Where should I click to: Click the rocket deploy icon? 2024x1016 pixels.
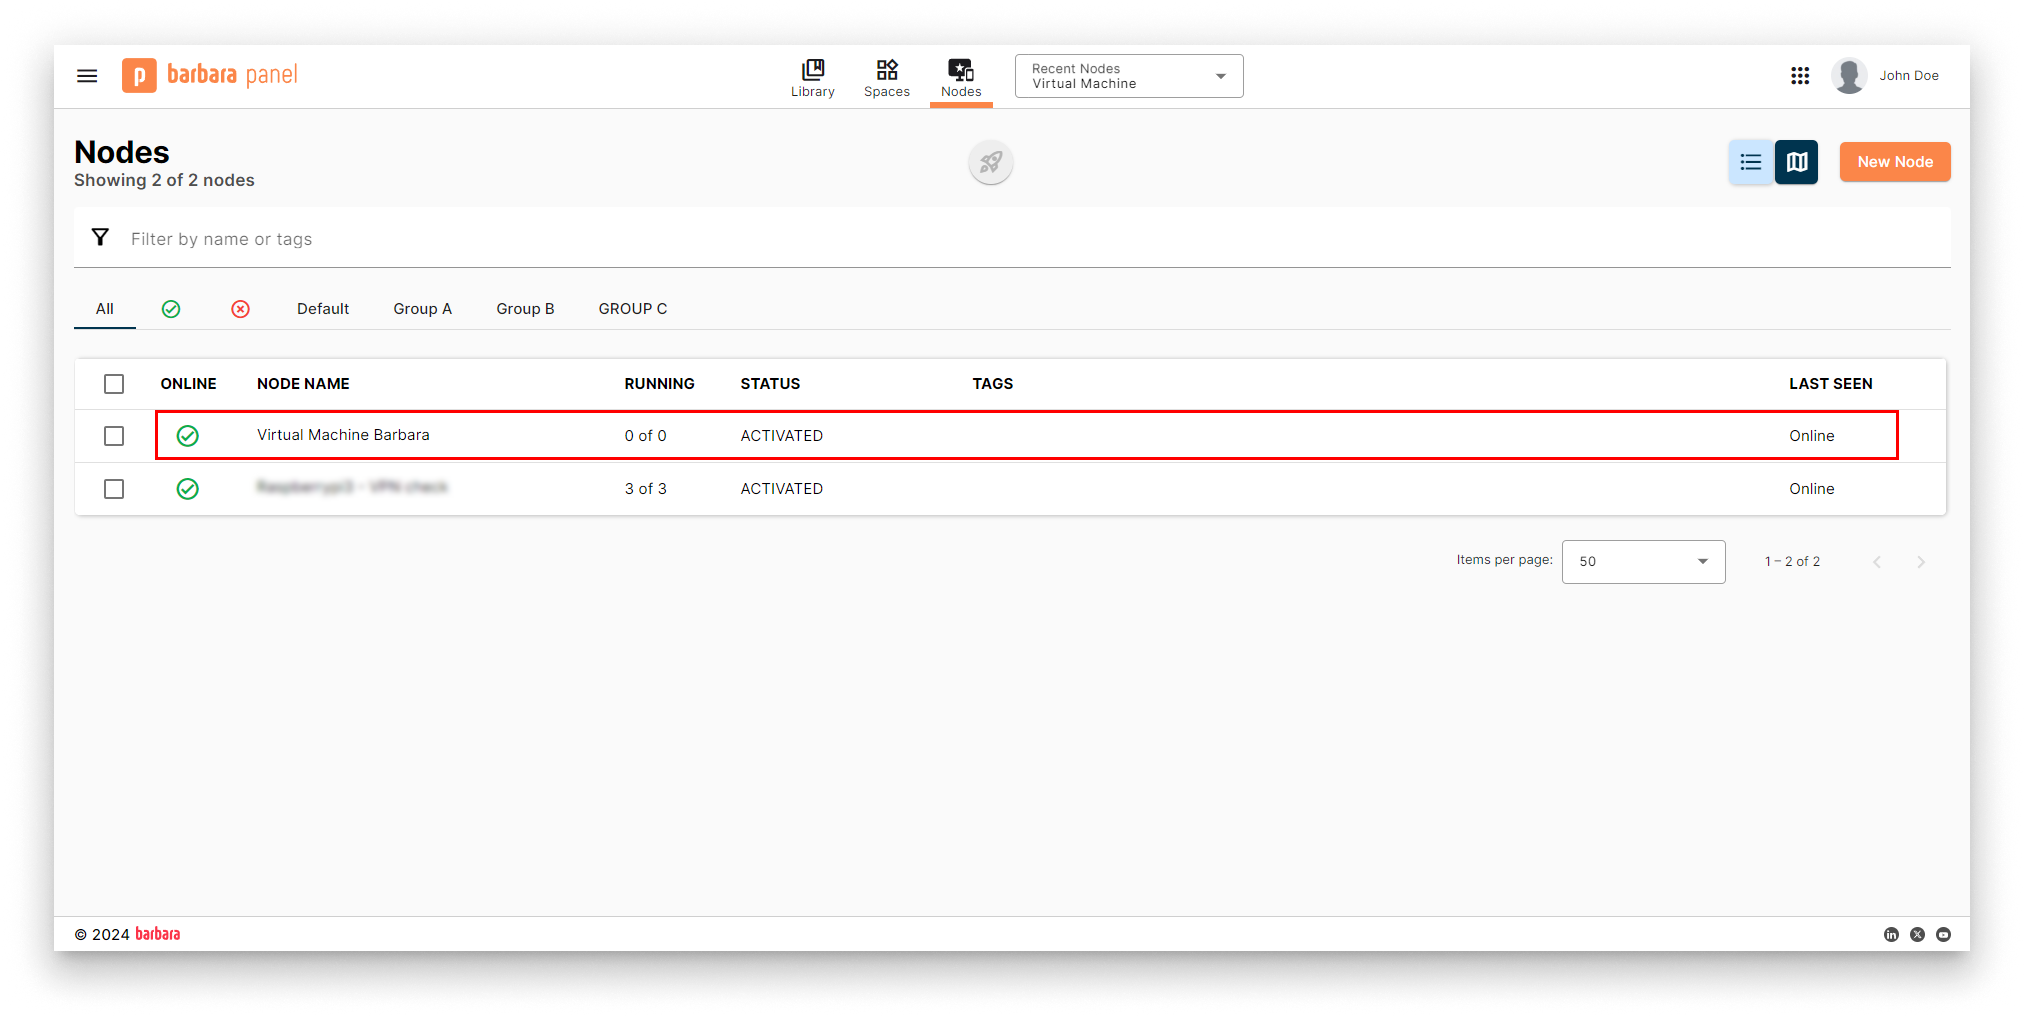(990, 163)
